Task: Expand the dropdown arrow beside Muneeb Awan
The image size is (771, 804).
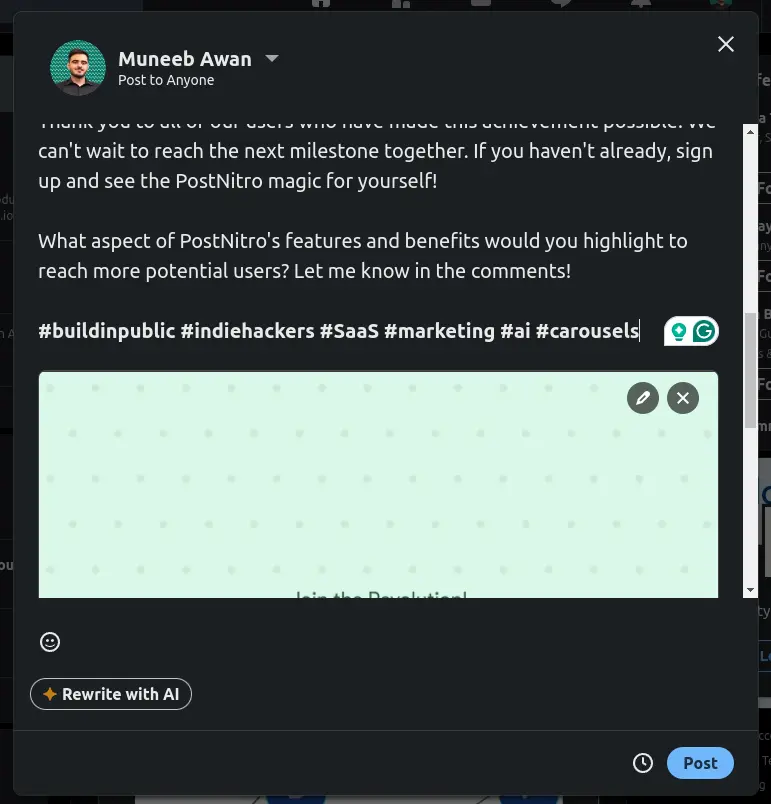Action: point(271,59)
